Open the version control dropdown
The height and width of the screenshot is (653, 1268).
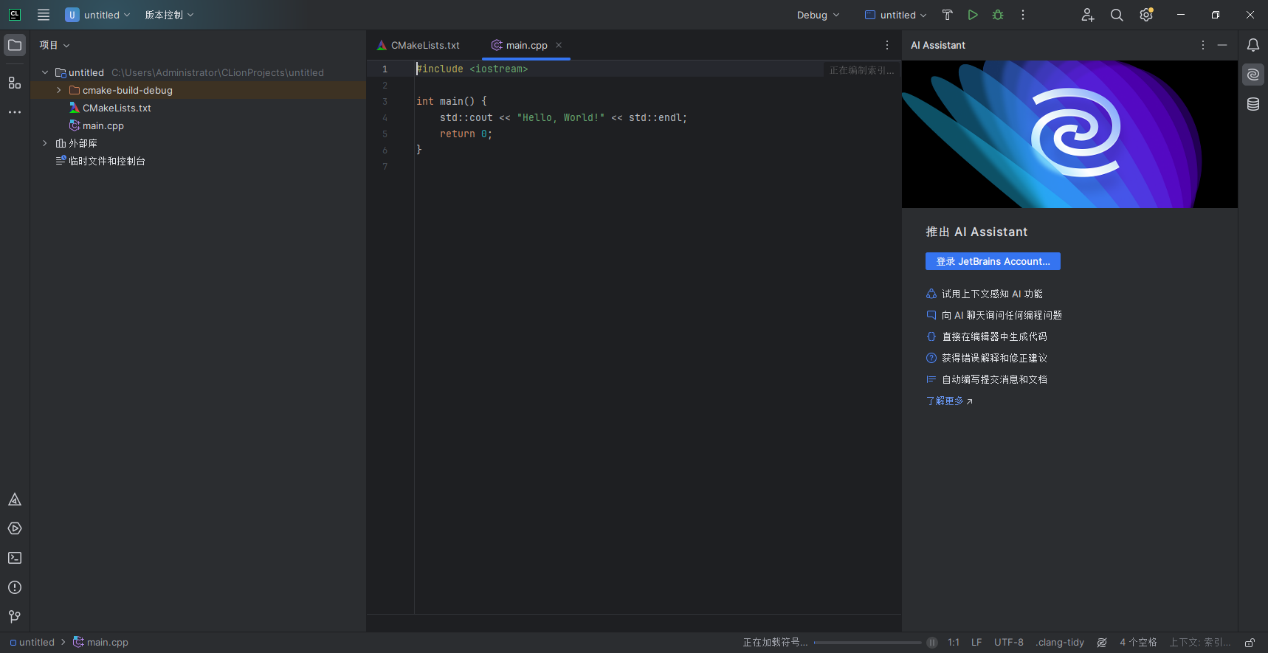(169, 15)
